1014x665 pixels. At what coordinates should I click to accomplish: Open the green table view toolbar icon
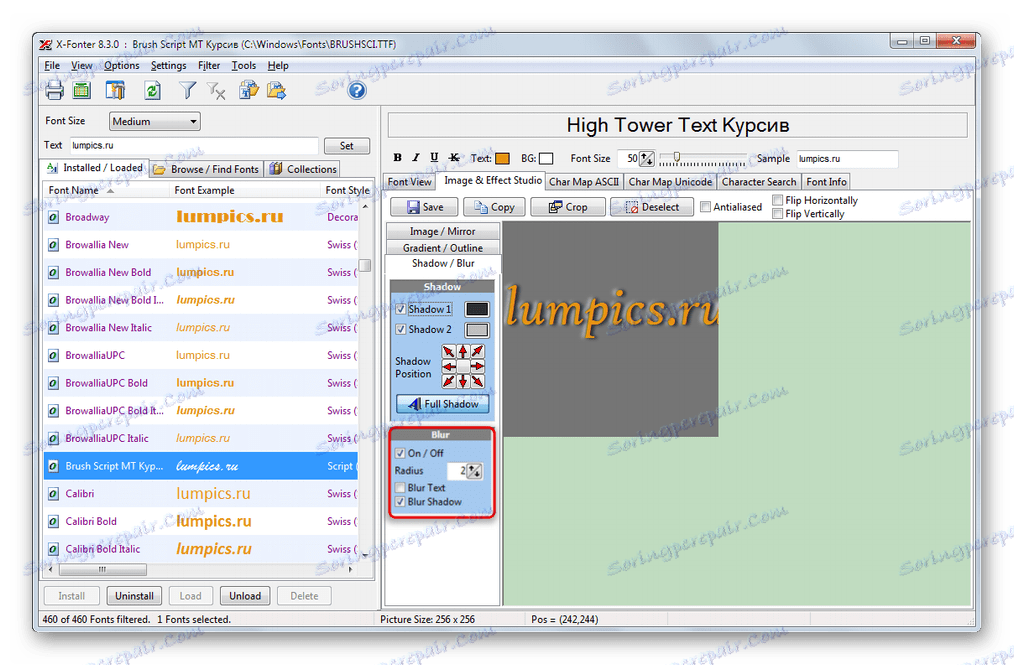82,90
